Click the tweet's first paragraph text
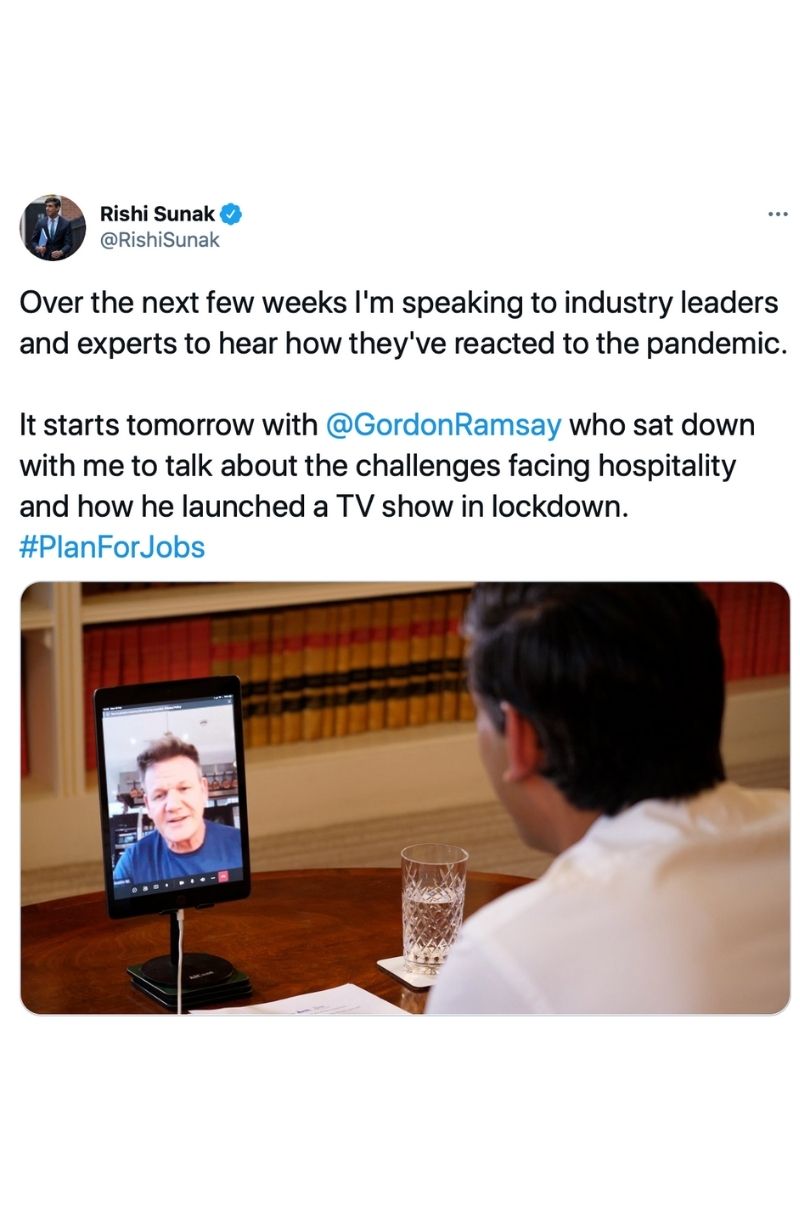The height and width of the screenshot is (1206, 800). [400, 321]
